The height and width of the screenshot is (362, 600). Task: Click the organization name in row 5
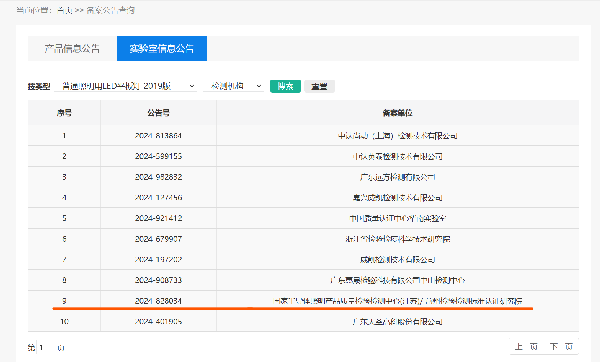[398, 218]
